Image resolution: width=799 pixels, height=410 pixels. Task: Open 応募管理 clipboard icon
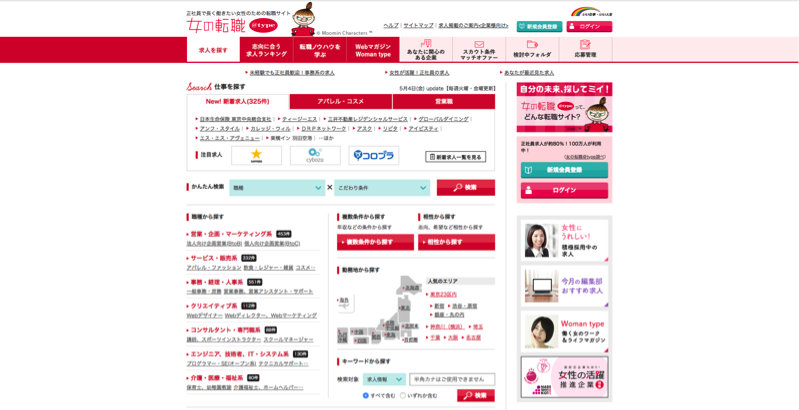[x=585, y=50]
